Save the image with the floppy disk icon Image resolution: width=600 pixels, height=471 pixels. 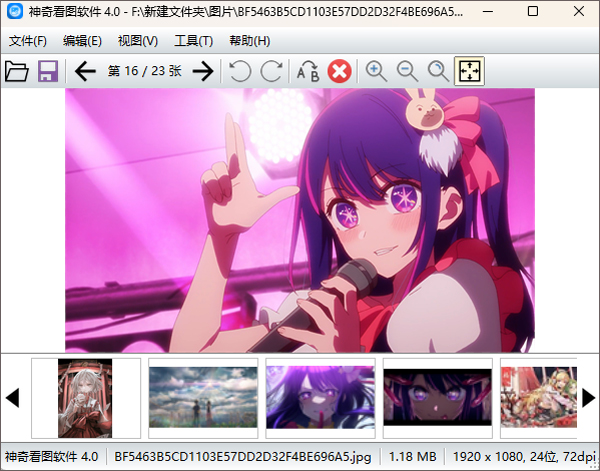(x=47, y=71)
